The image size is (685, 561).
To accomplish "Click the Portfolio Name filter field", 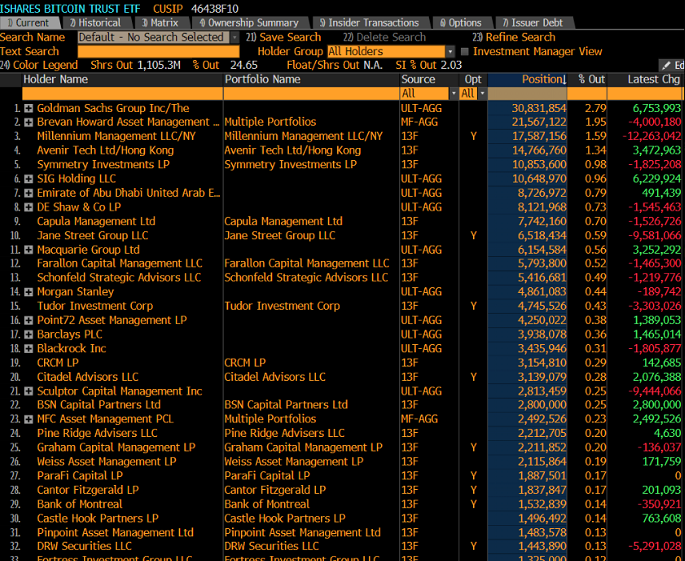I will pos(311,94).
